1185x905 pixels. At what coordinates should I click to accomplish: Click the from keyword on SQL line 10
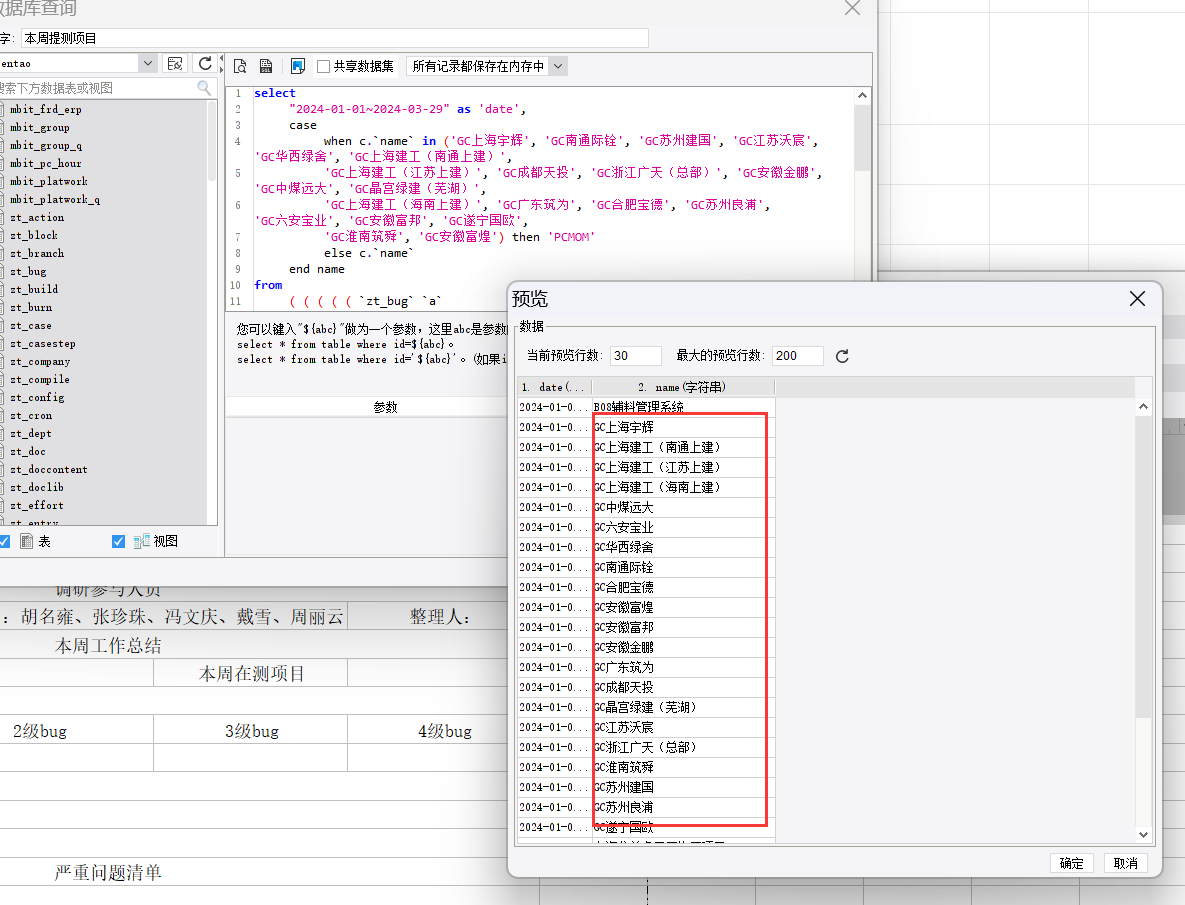[x=268, y=285]
